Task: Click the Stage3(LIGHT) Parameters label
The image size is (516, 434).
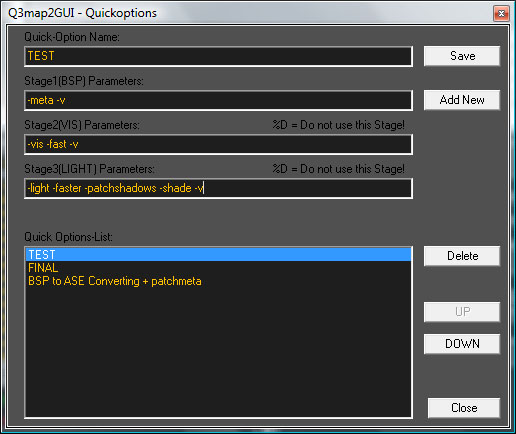Action: point(89,169)
